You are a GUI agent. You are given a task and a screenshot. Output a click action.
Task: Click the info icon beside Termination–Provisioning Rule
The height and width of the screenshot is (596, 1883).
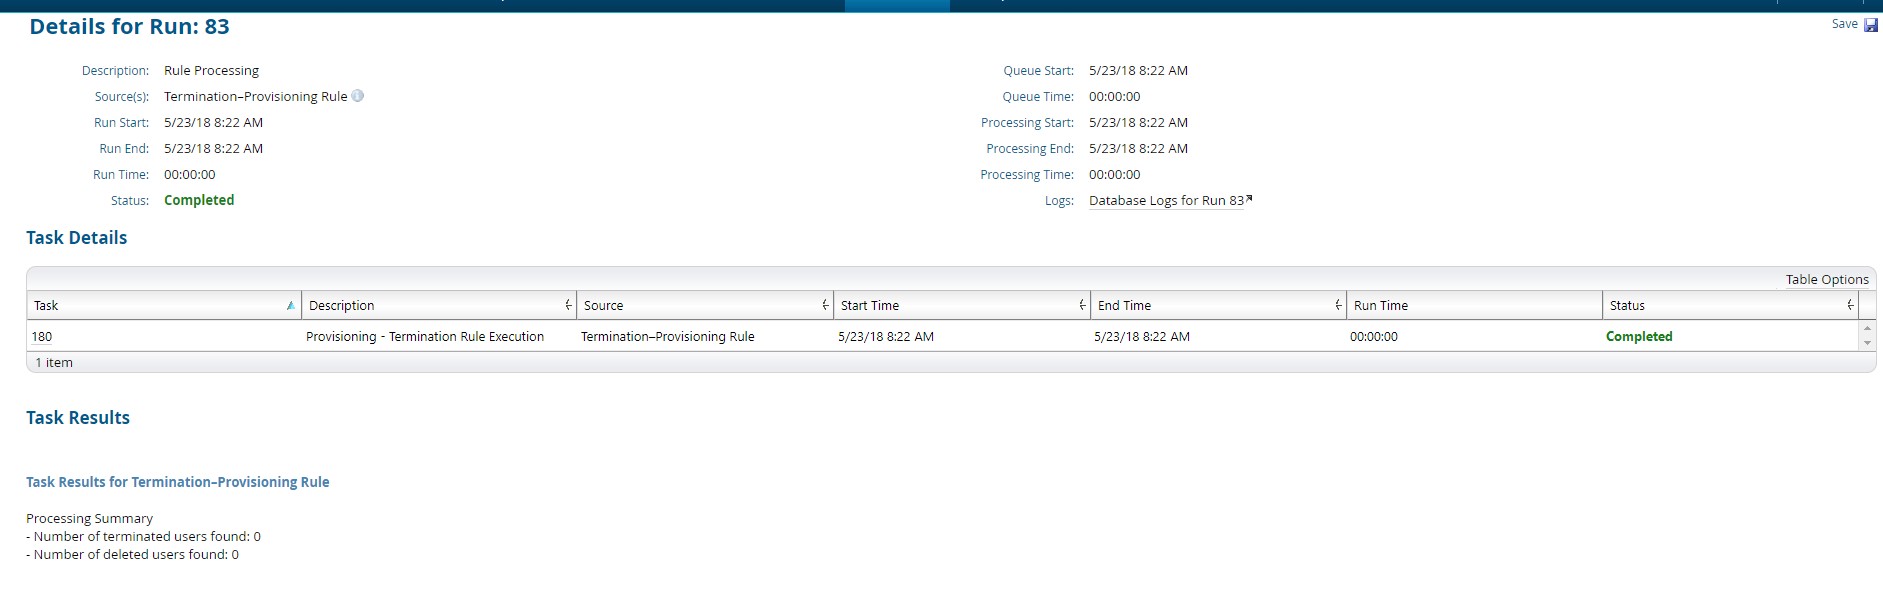[x=358, y=96]
